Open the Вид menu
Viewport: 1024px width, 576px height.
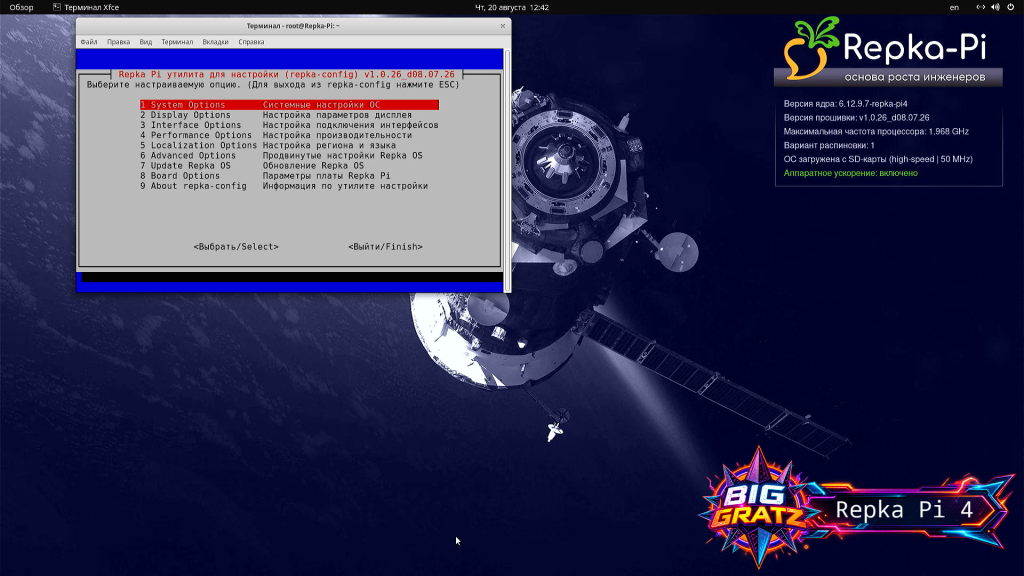pos(146,42)
